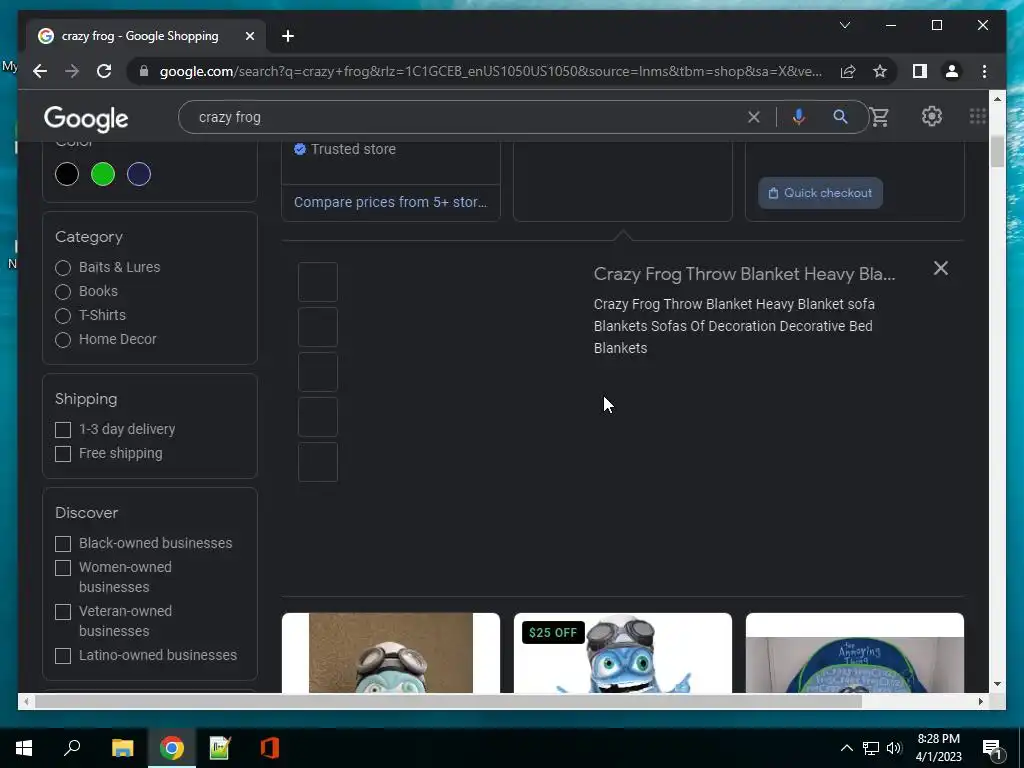Choose Books category
1024x768 pixels.
click(63, 292)
